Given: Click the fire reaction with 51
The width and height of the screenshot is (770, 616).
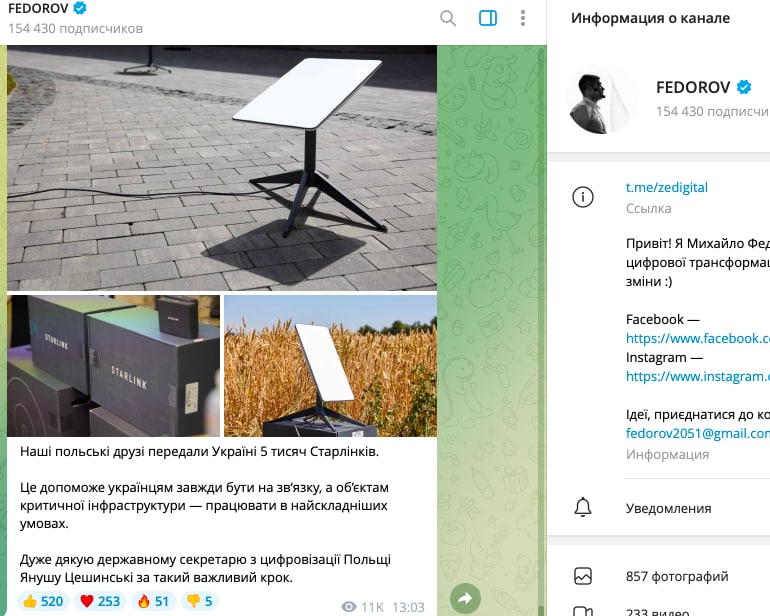Looking at the screenshot, I should pyautogui.click(x=154, y=601).
